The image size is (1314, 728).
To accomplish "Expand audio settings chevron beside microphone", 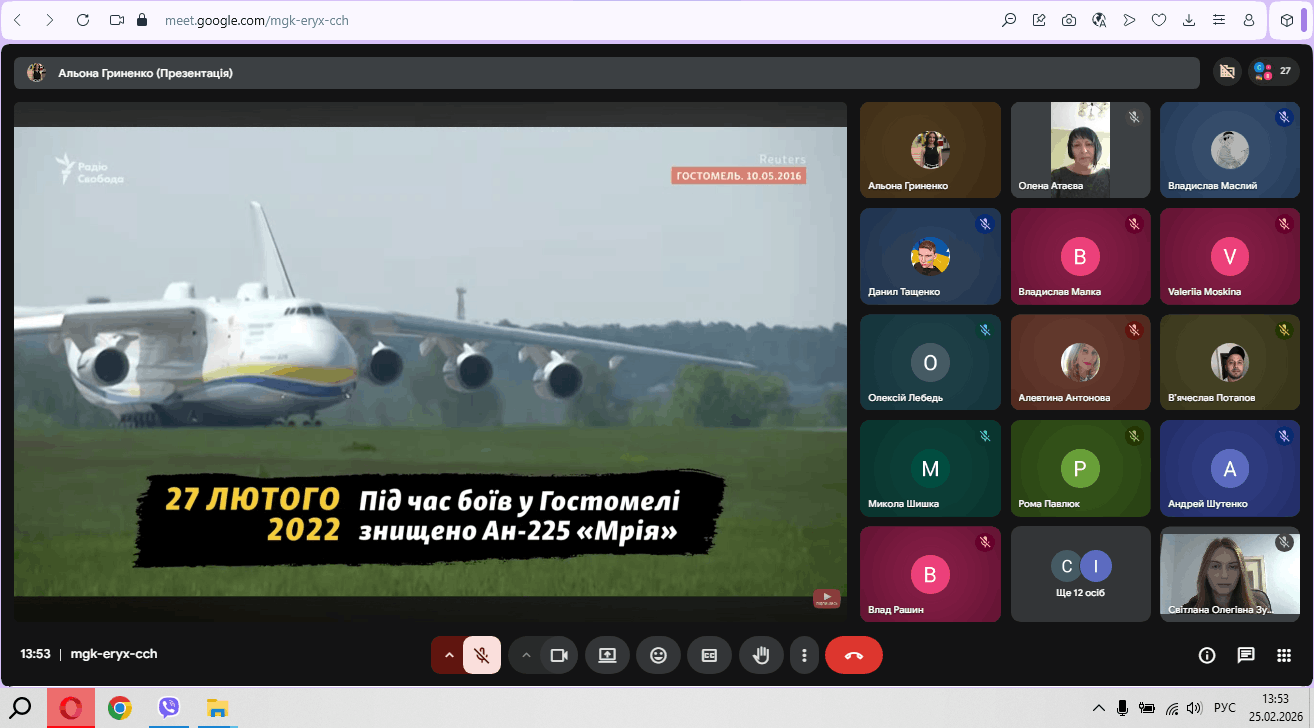I will tap(449, 655).
